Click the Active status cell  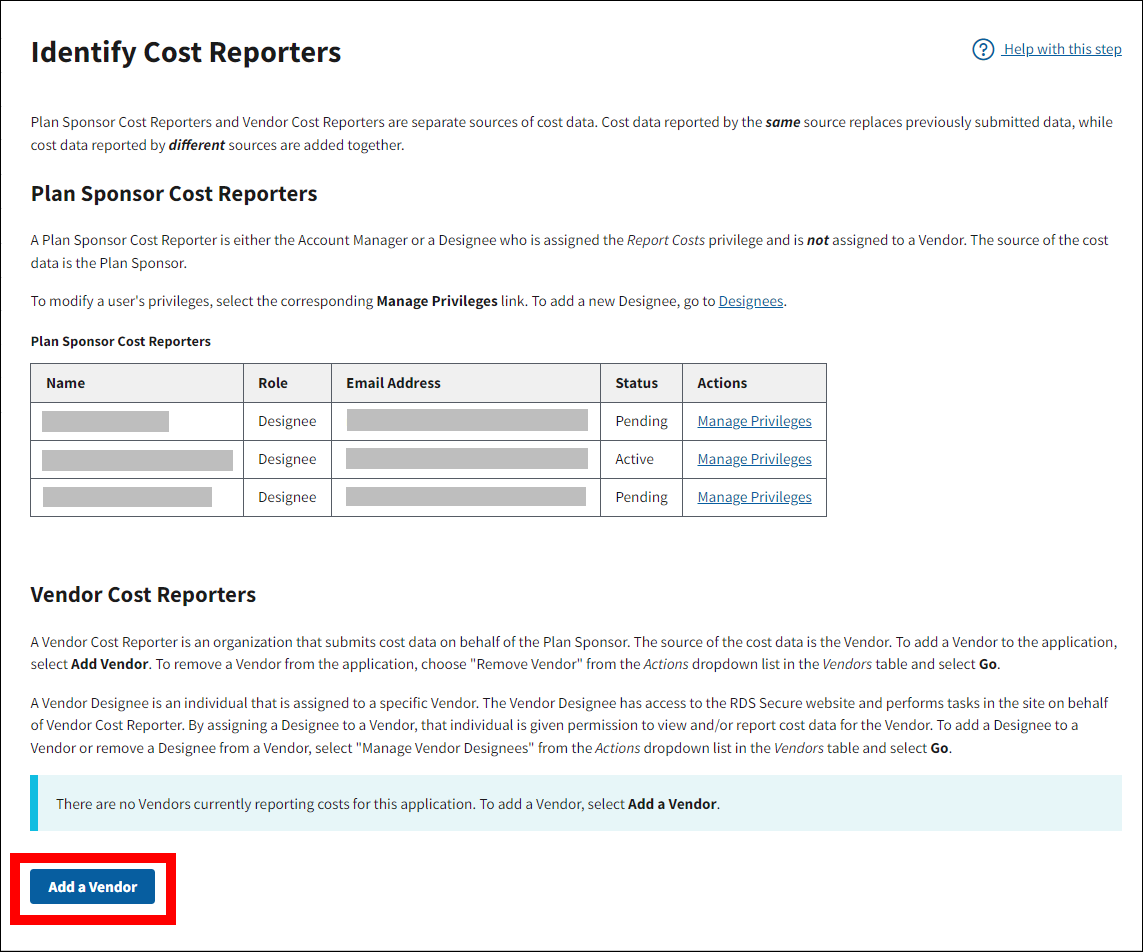(x=635, y=460)
